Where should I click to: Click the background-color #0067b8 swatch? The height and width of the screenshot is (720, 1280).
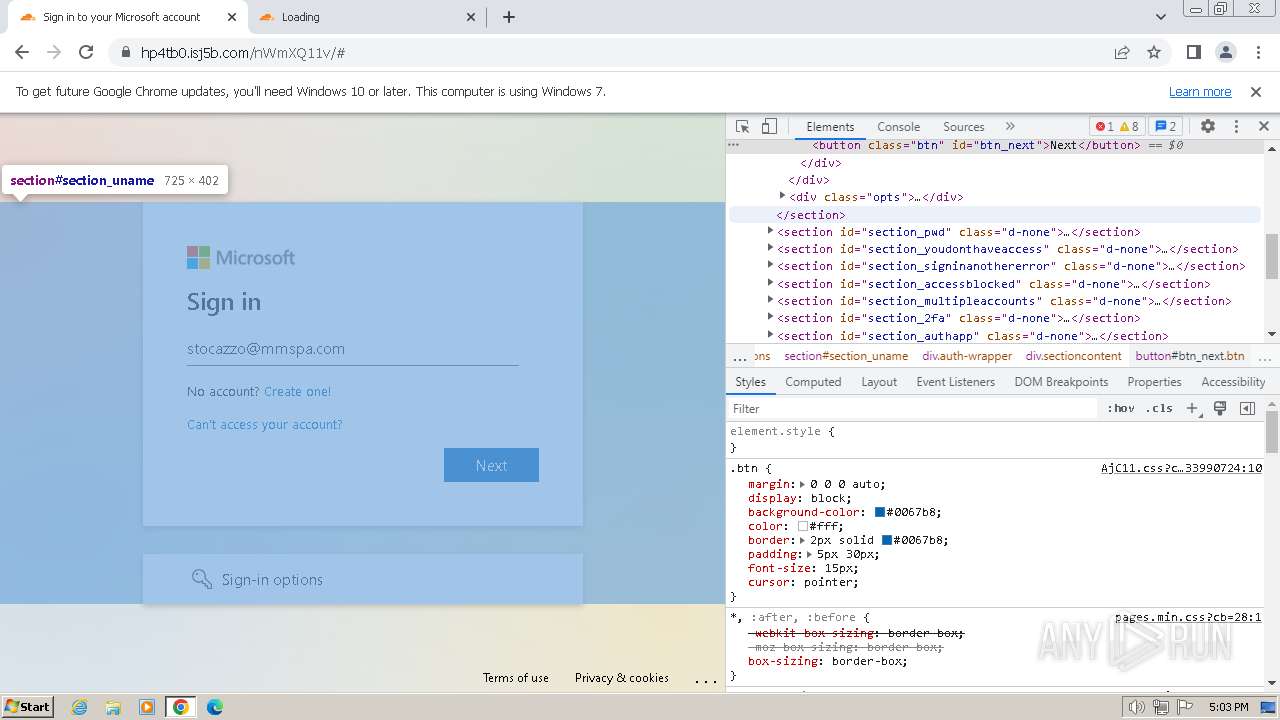click(880, 512)
